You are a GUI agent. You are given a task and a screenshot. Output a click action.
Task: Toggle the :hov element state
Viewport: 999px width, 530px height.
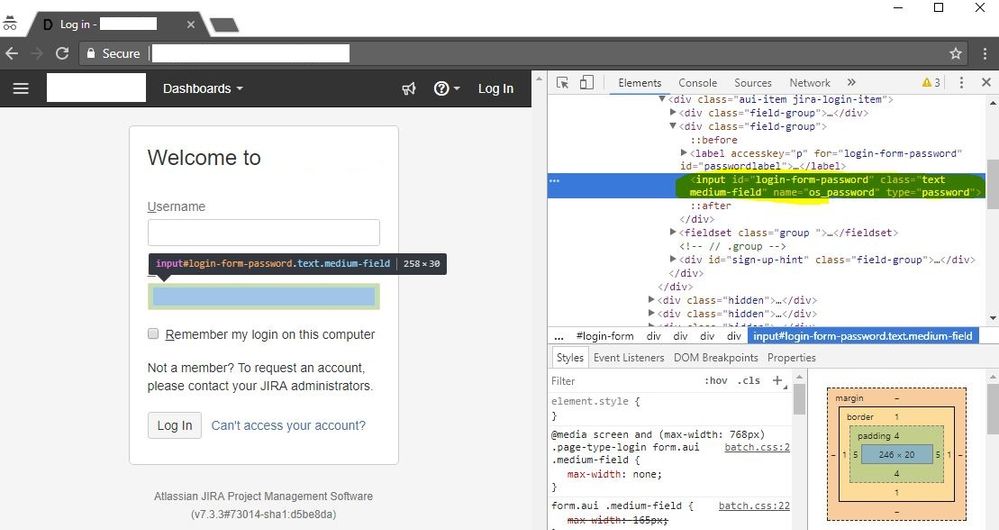click(x=715, y=381)
